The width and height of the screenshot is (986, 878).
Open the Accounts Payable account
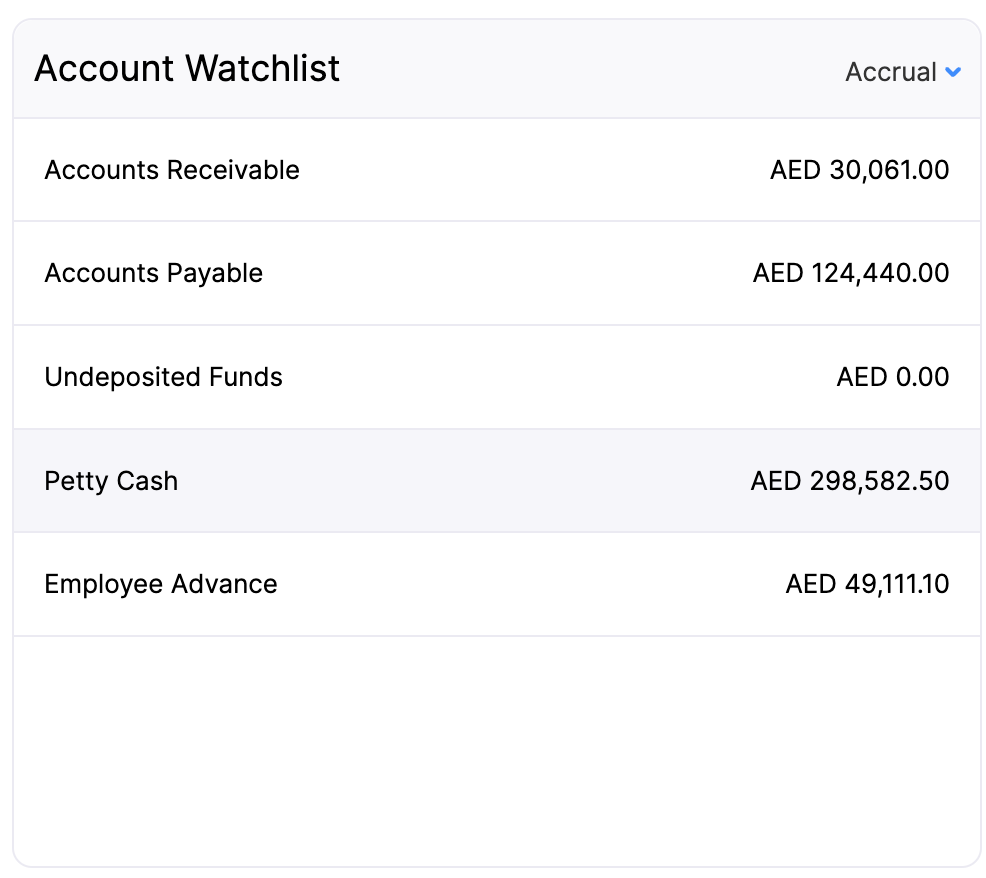493,273
